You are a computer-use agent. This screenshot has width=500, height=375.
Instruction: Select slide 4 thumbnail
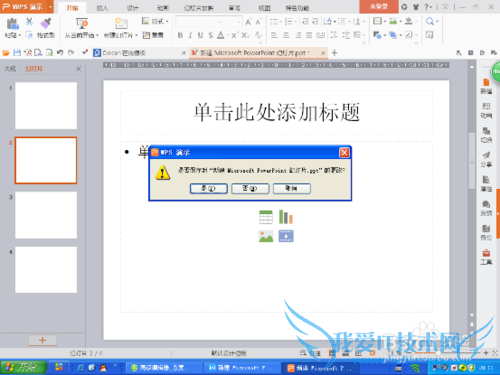46,270
